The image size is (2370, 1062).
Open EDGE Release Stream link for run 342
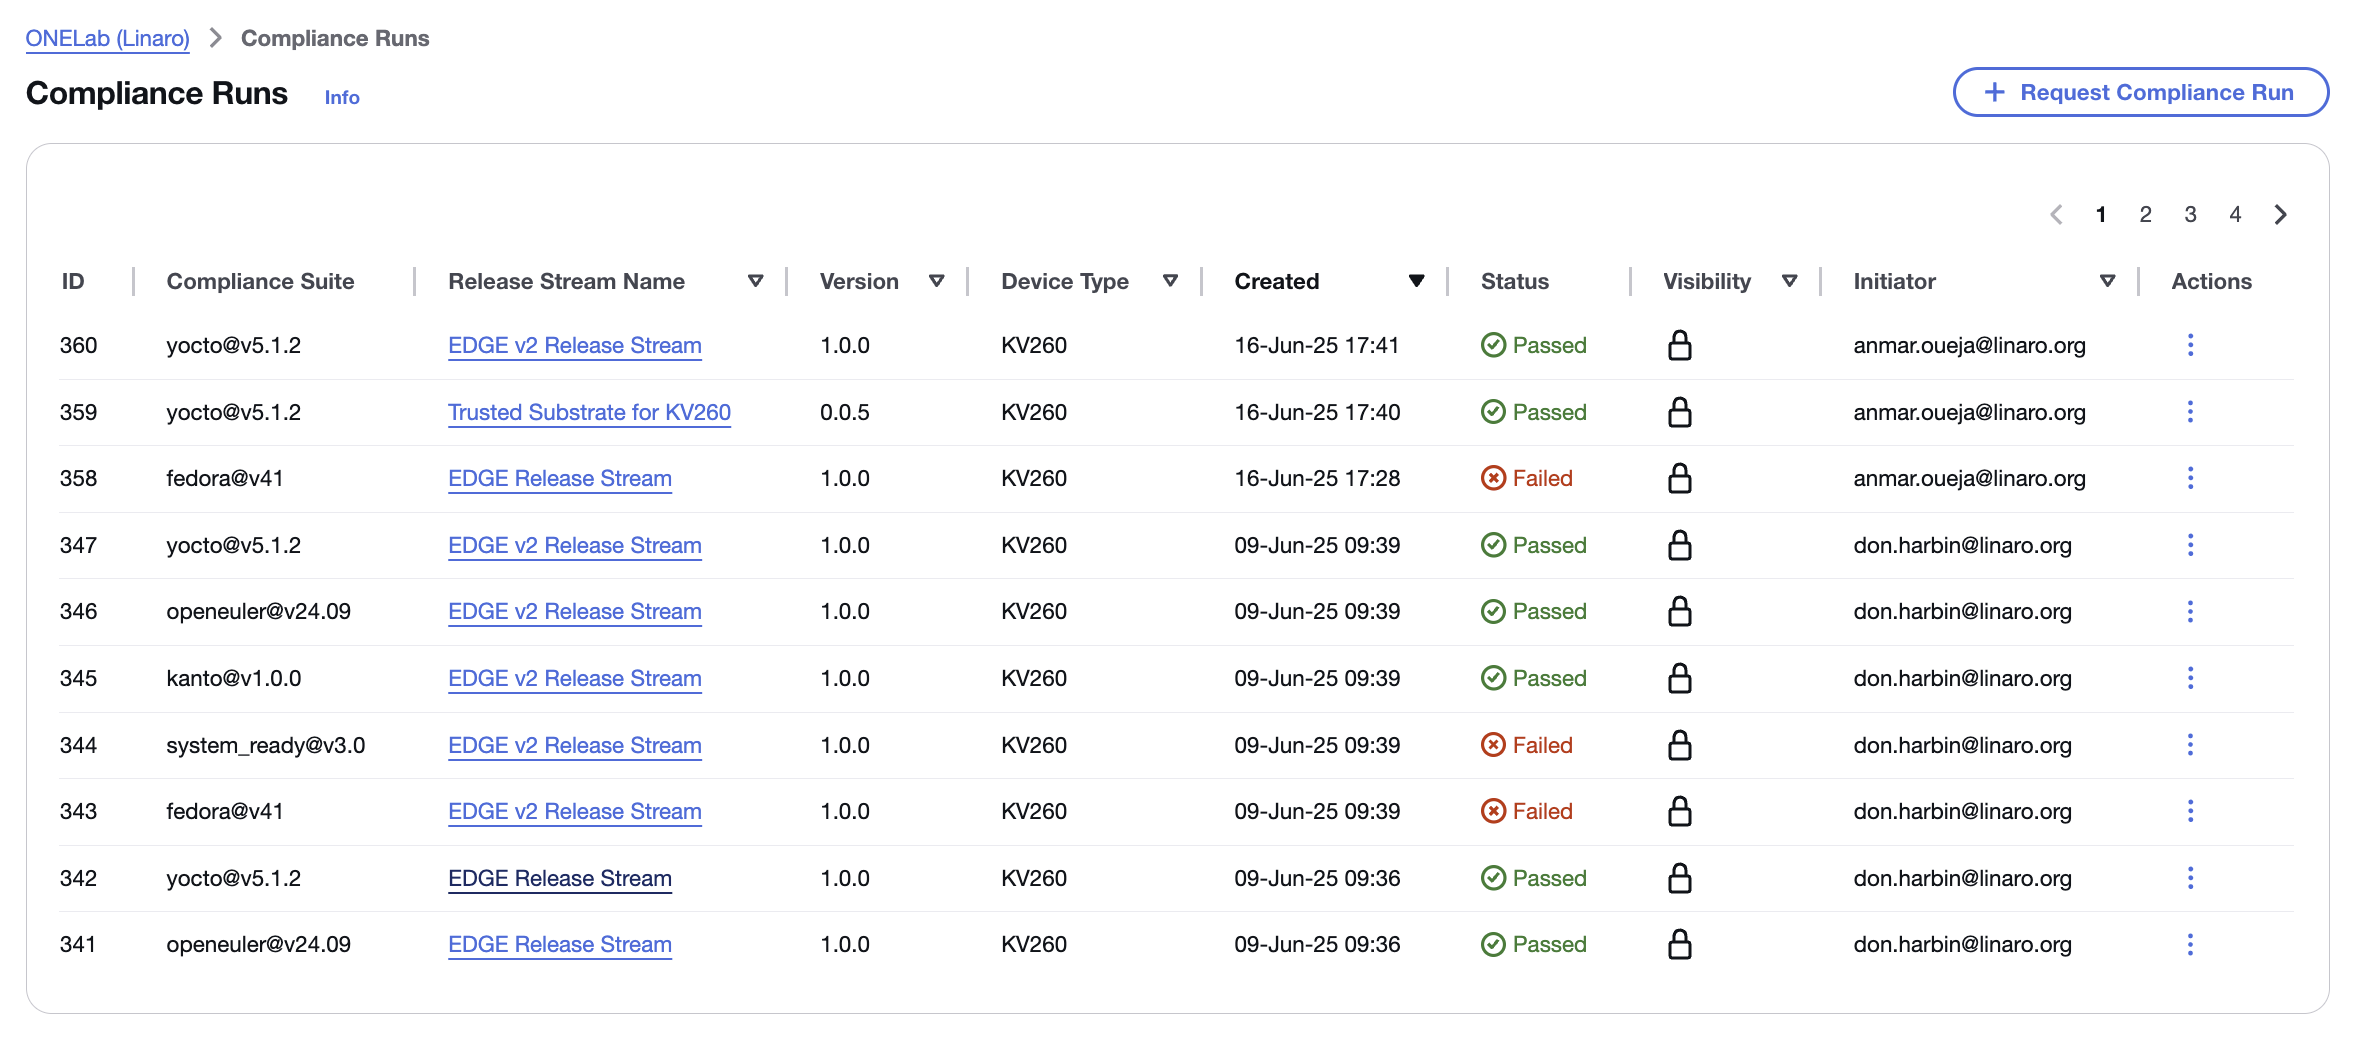(560, 878)
